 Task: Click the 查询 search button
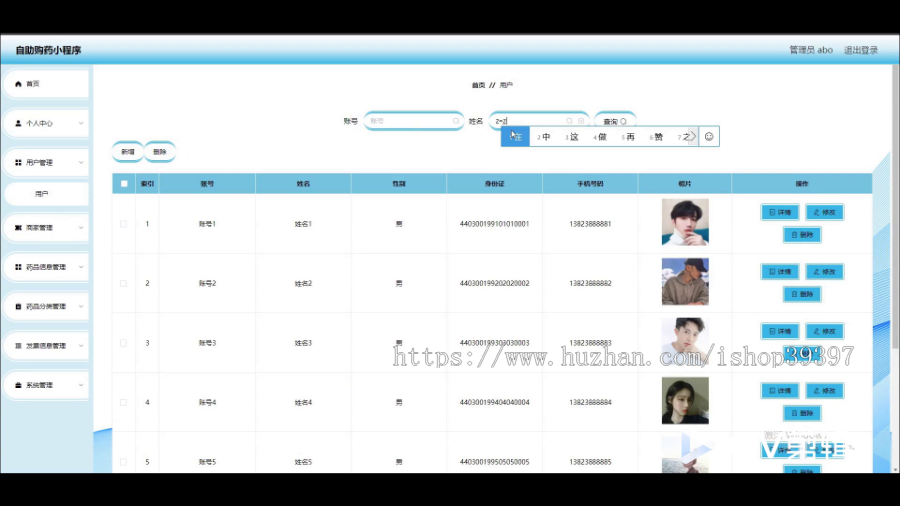tap(615, 121)
